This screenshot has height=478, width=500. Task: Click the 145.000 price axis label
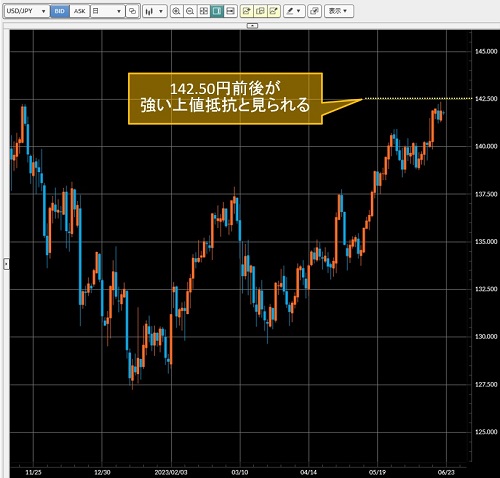(486, 51)
